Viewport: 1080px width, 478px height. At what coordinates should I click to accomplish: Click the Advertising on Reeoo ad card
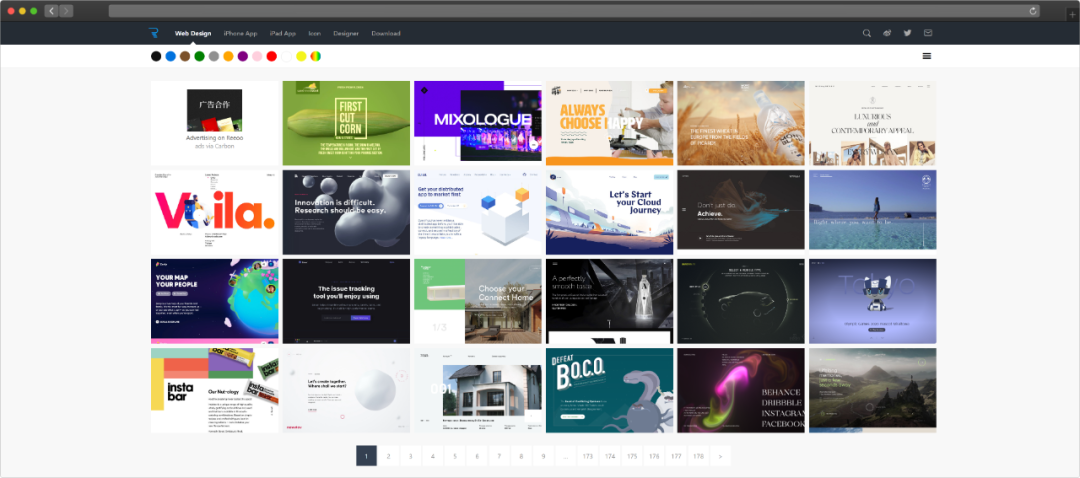pos(215,123)
